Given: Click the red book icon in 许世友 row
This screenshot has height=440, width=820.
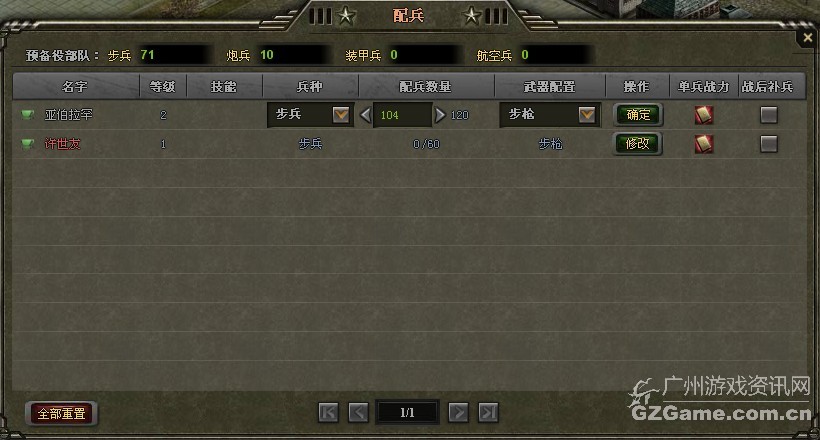Looking at the screenshot, I should click(703, 144).
